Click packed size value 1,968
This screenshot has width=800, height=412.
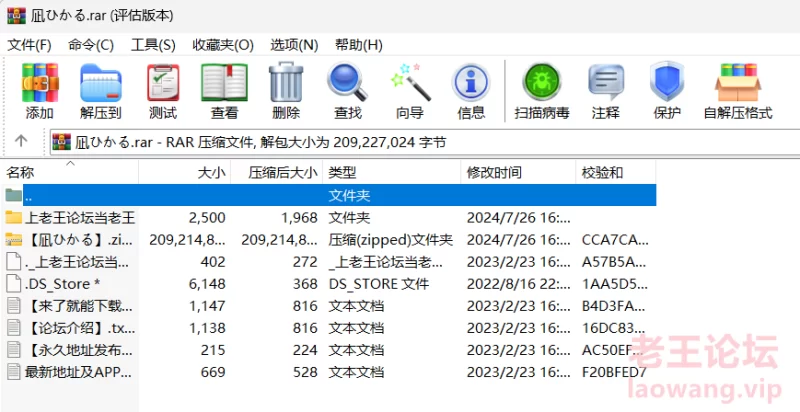[299, 218]
